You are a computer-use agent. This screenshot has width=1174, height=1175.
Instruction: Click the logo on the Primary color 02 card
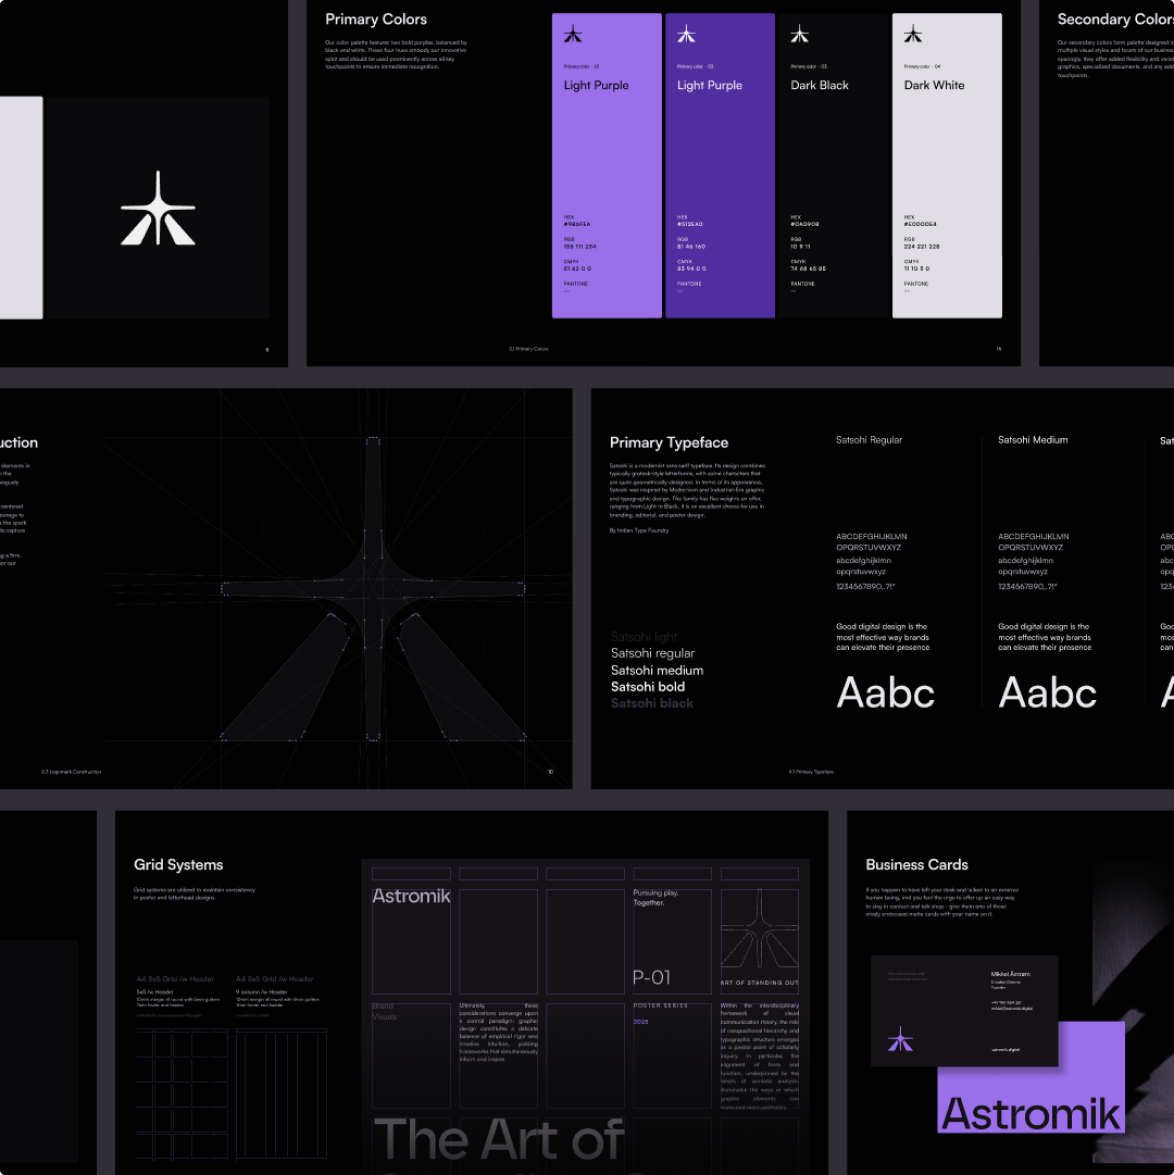(x=686, y=34)
